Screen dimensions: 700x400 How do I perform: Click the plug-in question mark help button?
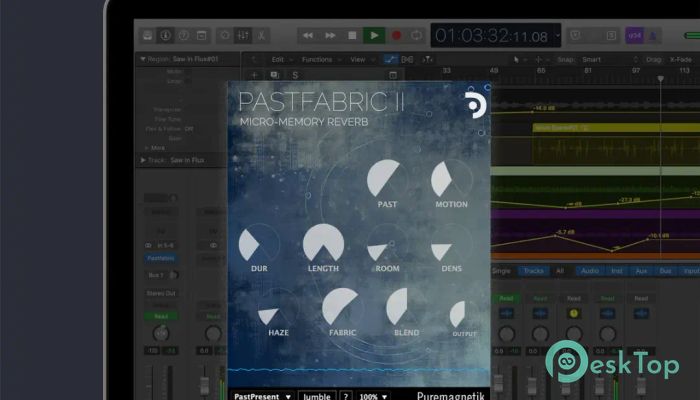point(346,396)
